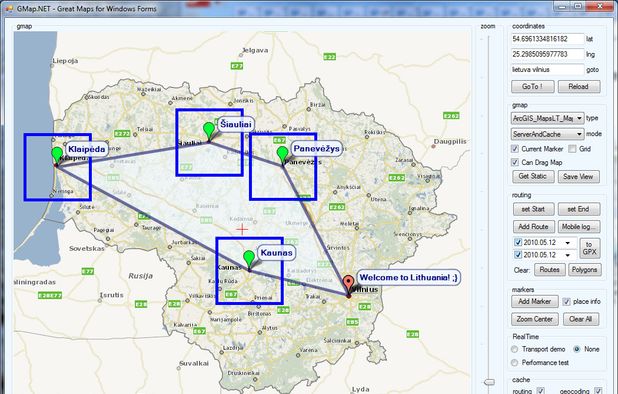The image size is (618, 394).
Task: Open the second date picker dropdown arrow
Action: pyautogui.click(x=568, y=255)
